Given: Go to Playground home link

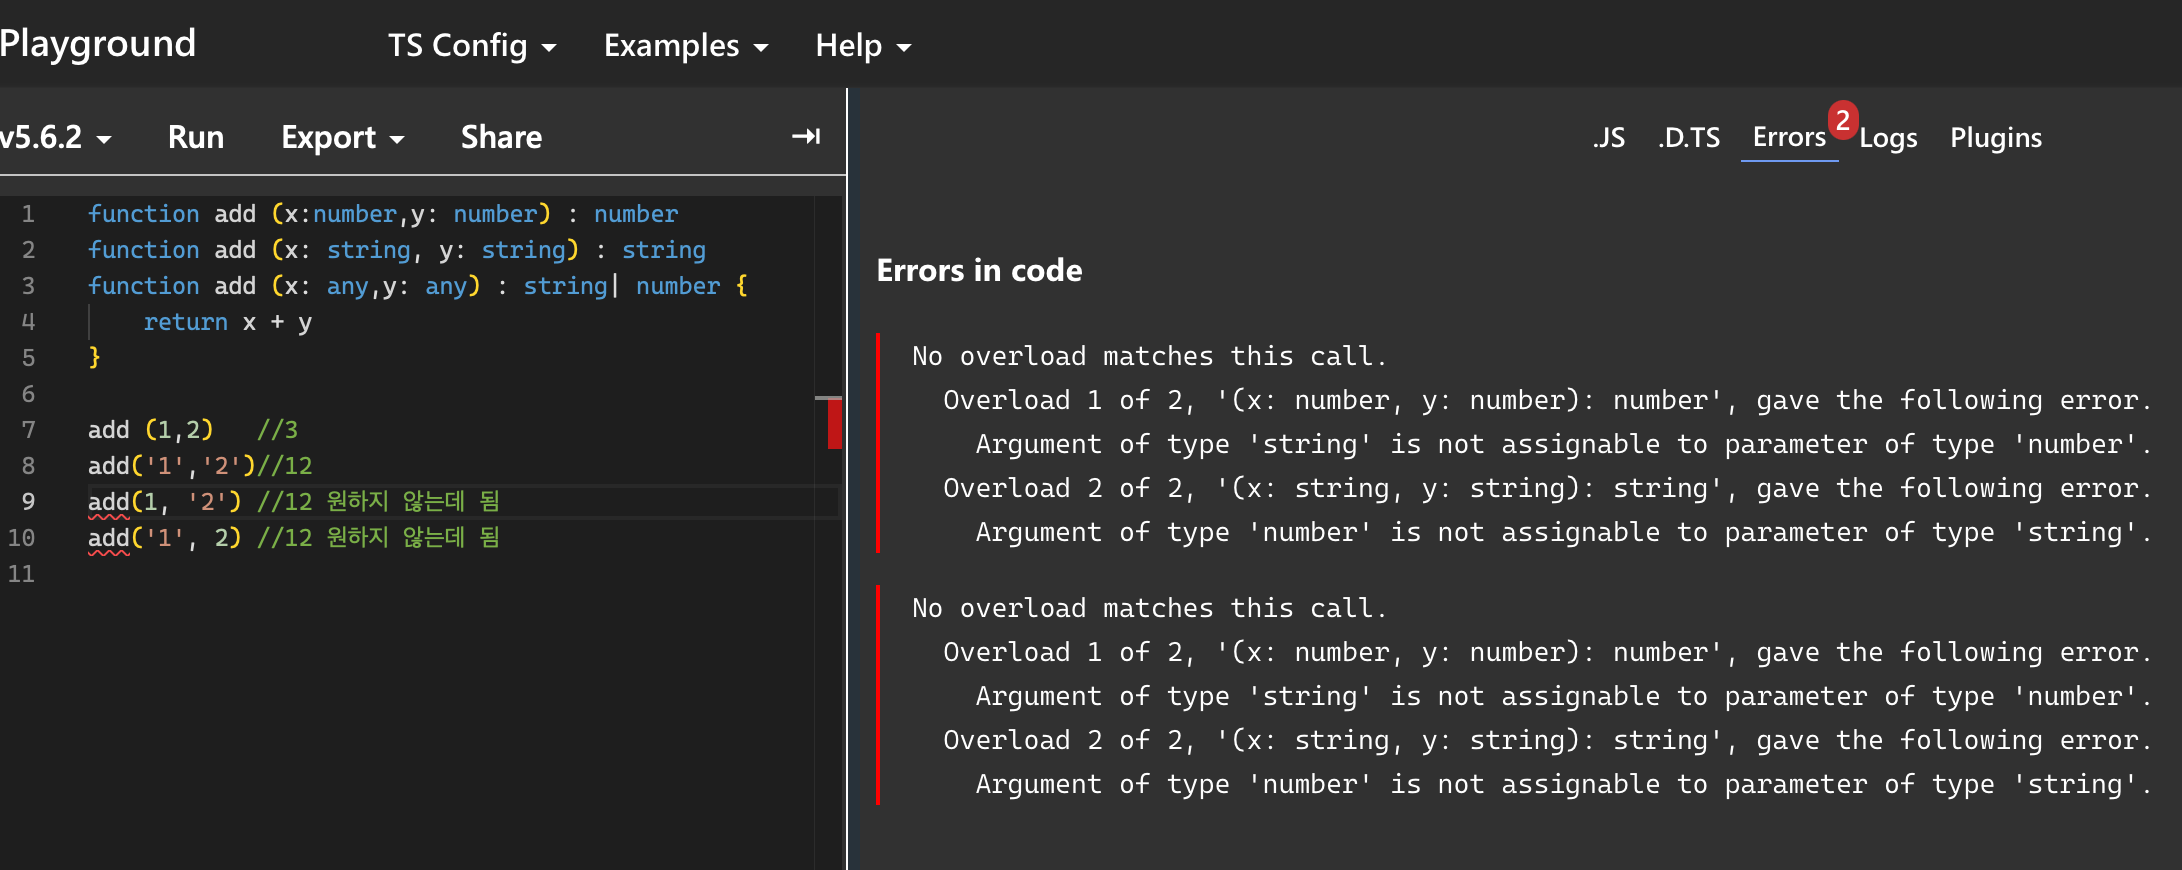Looking at the screenshot, I should pos(98,43).
